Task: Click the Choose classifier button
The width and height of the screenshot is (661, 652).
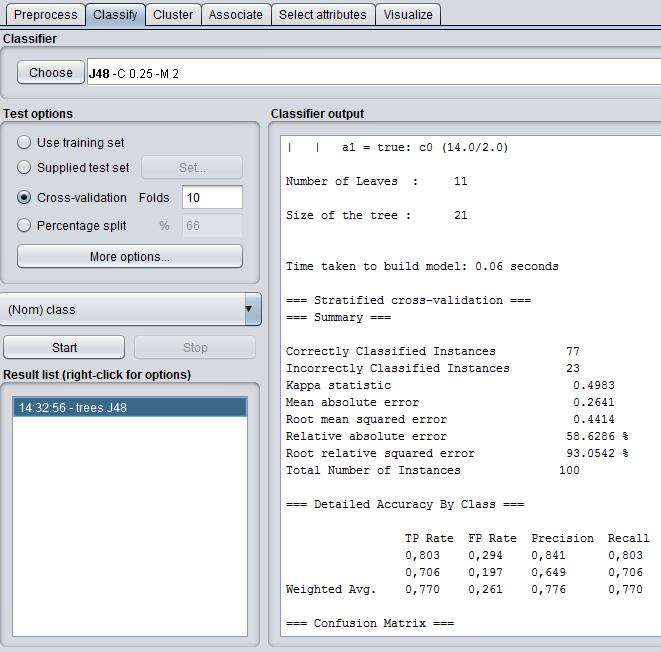Action: 51,72
